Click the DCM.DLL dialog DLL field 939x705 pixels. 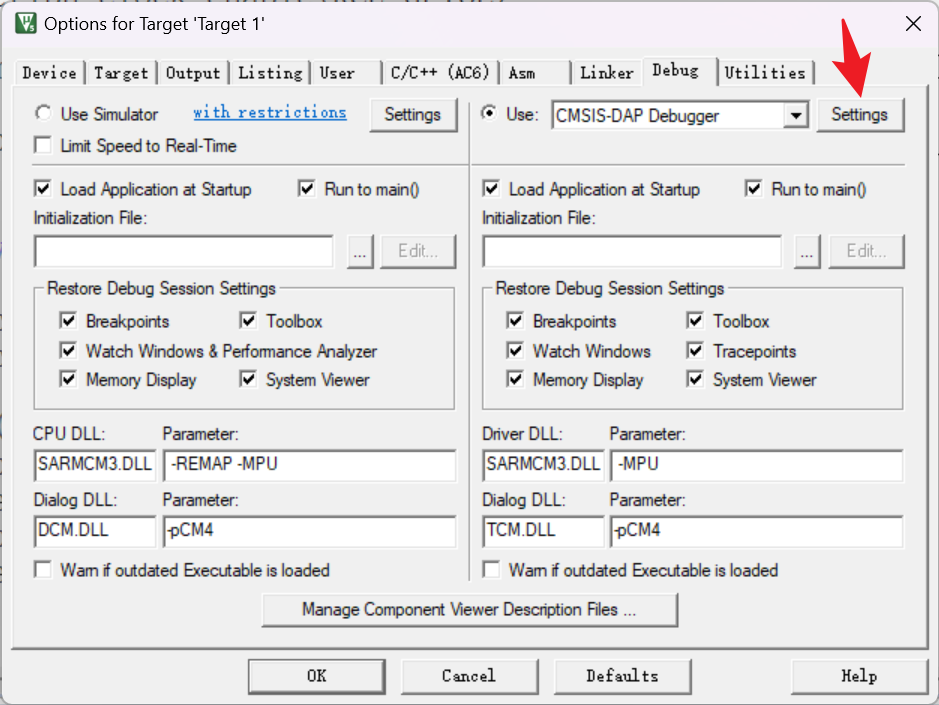coord(95,531)
